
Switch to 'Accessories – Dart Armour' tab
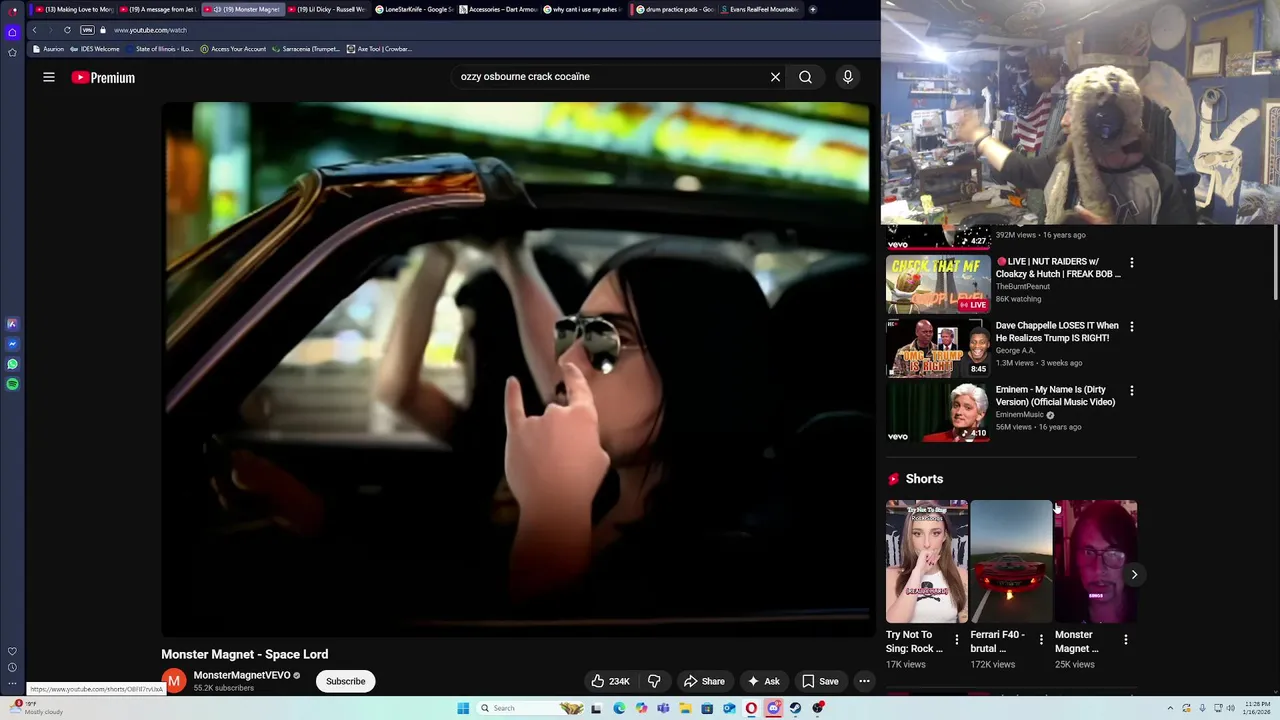pos(498,9)
